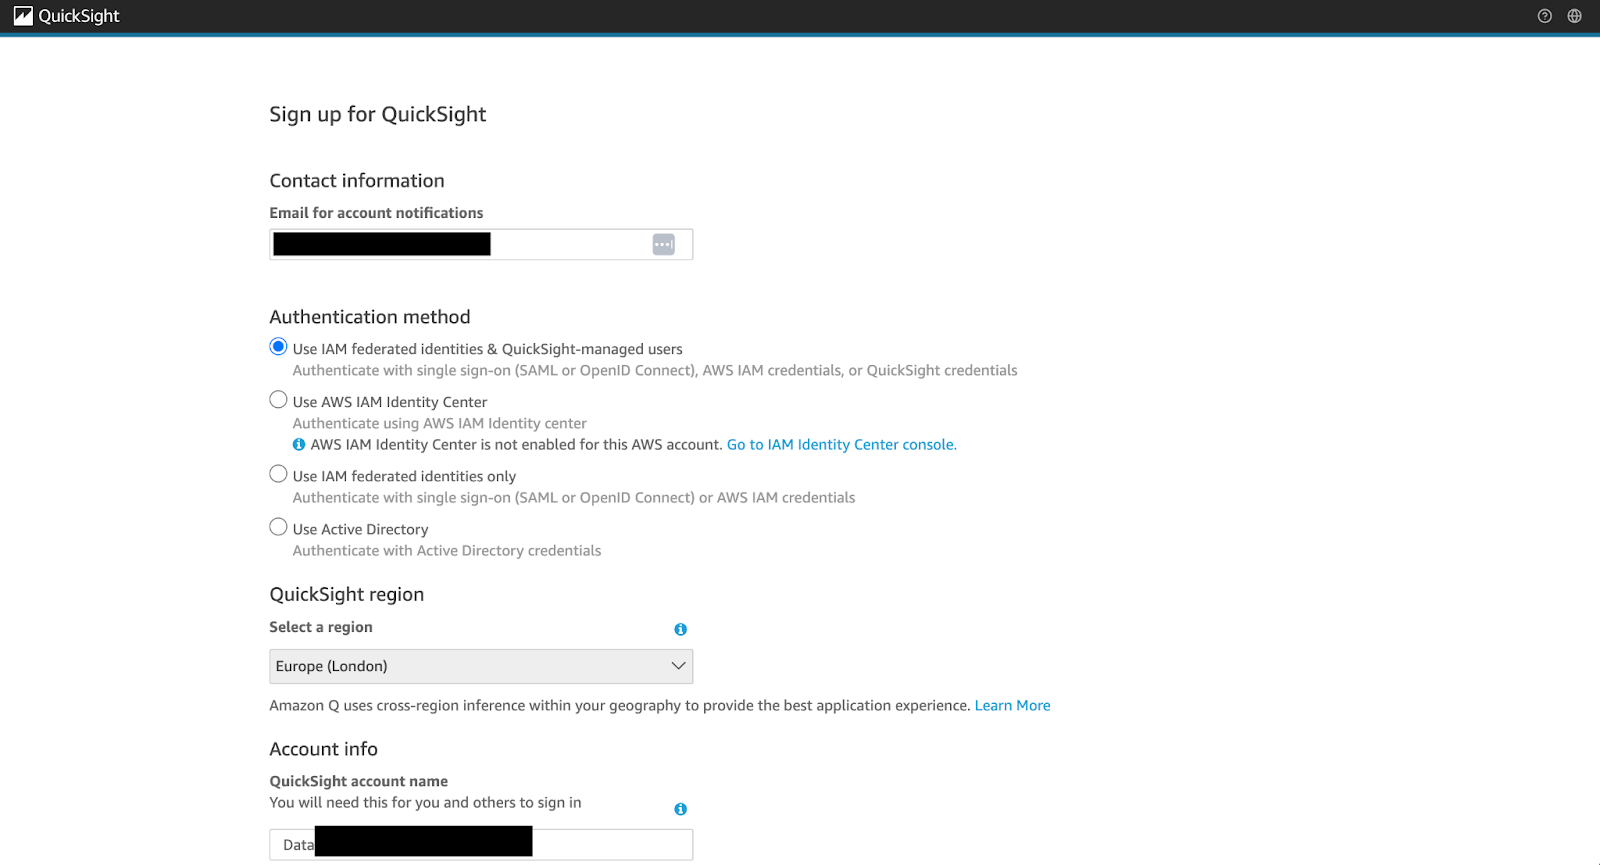This screenshot has height=865, width=1600.
Task: Click the QuickSight logo icon
Action: click(23, 16)
